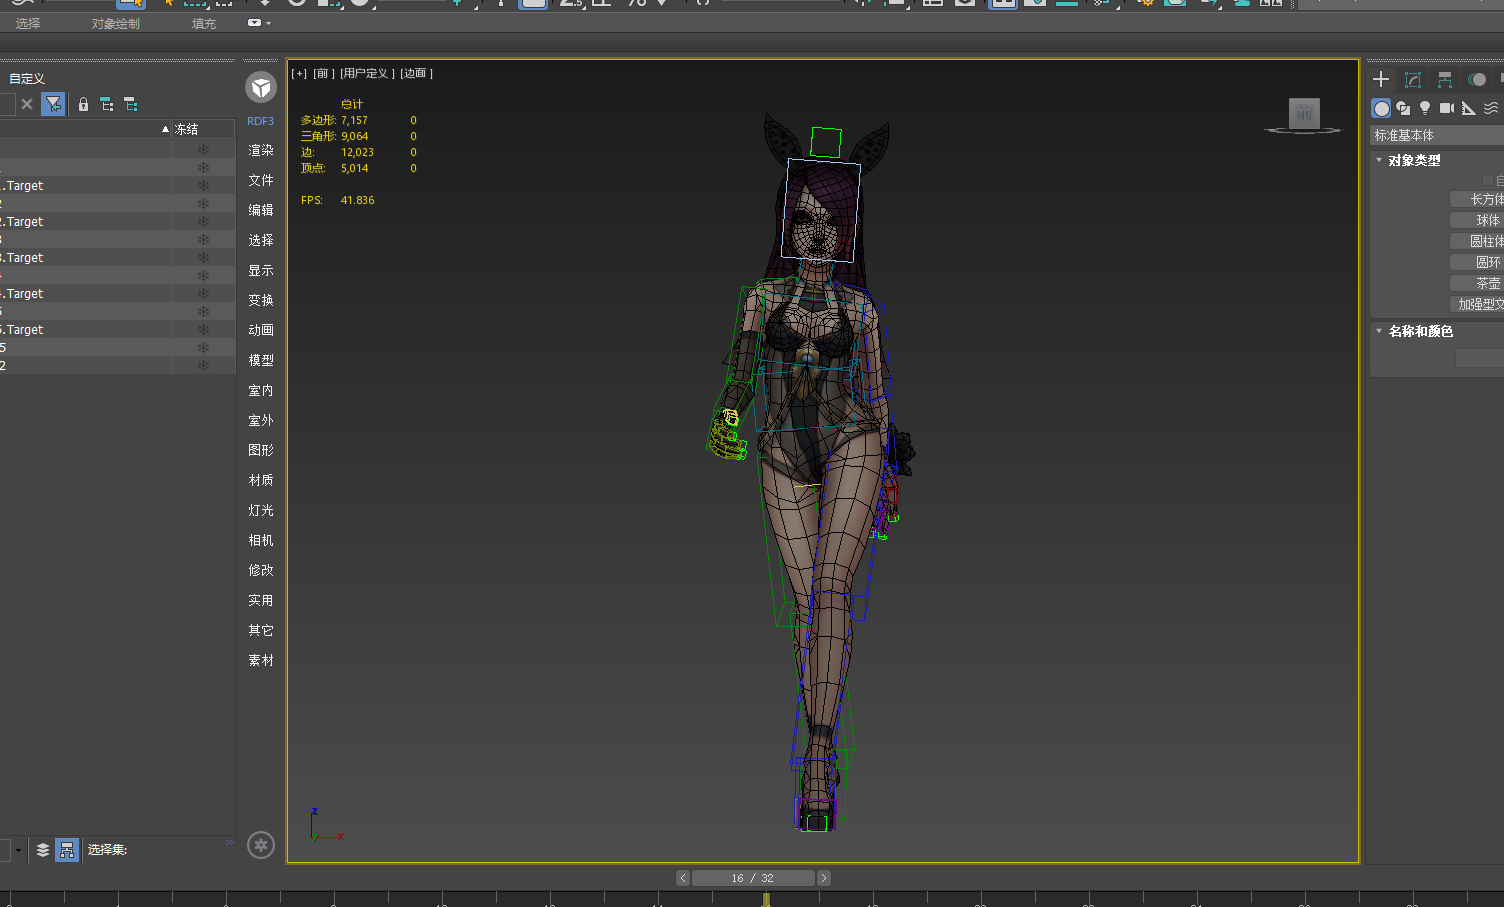Click the 自定义 explorer title
The image size is (1504, 907).
[27, 78]
